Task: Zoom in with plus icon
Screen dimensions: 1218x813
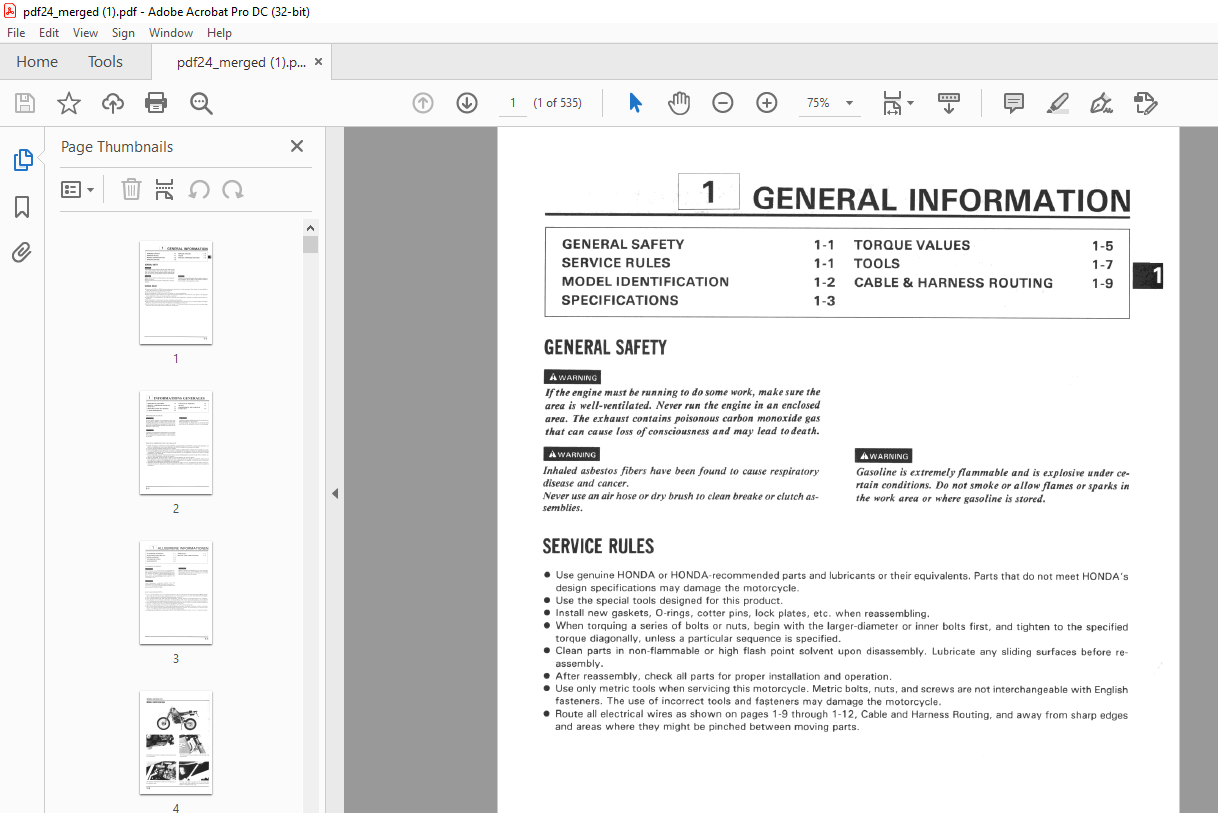Action: coord(767,103)
